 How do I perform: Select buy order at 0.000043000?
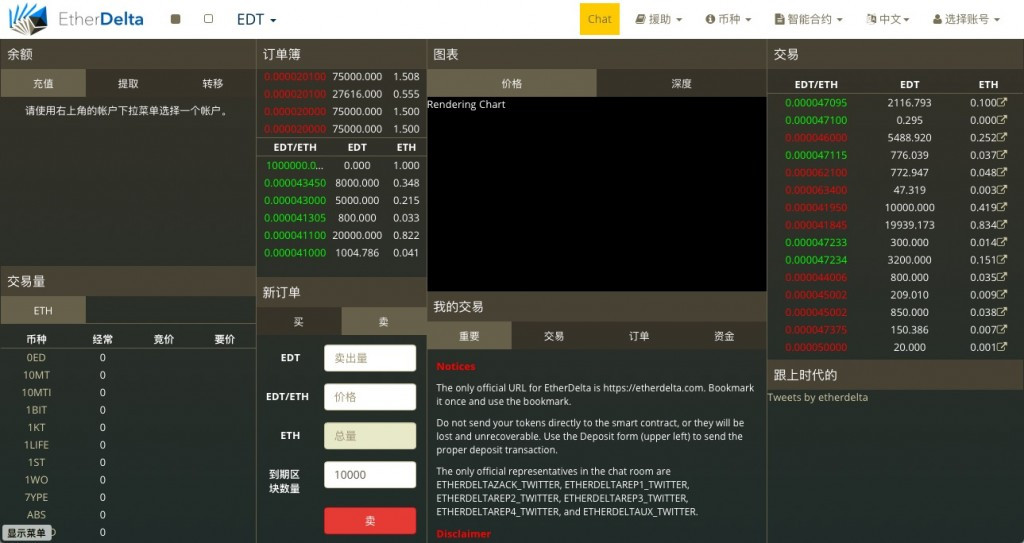click(x=342, y=201)
